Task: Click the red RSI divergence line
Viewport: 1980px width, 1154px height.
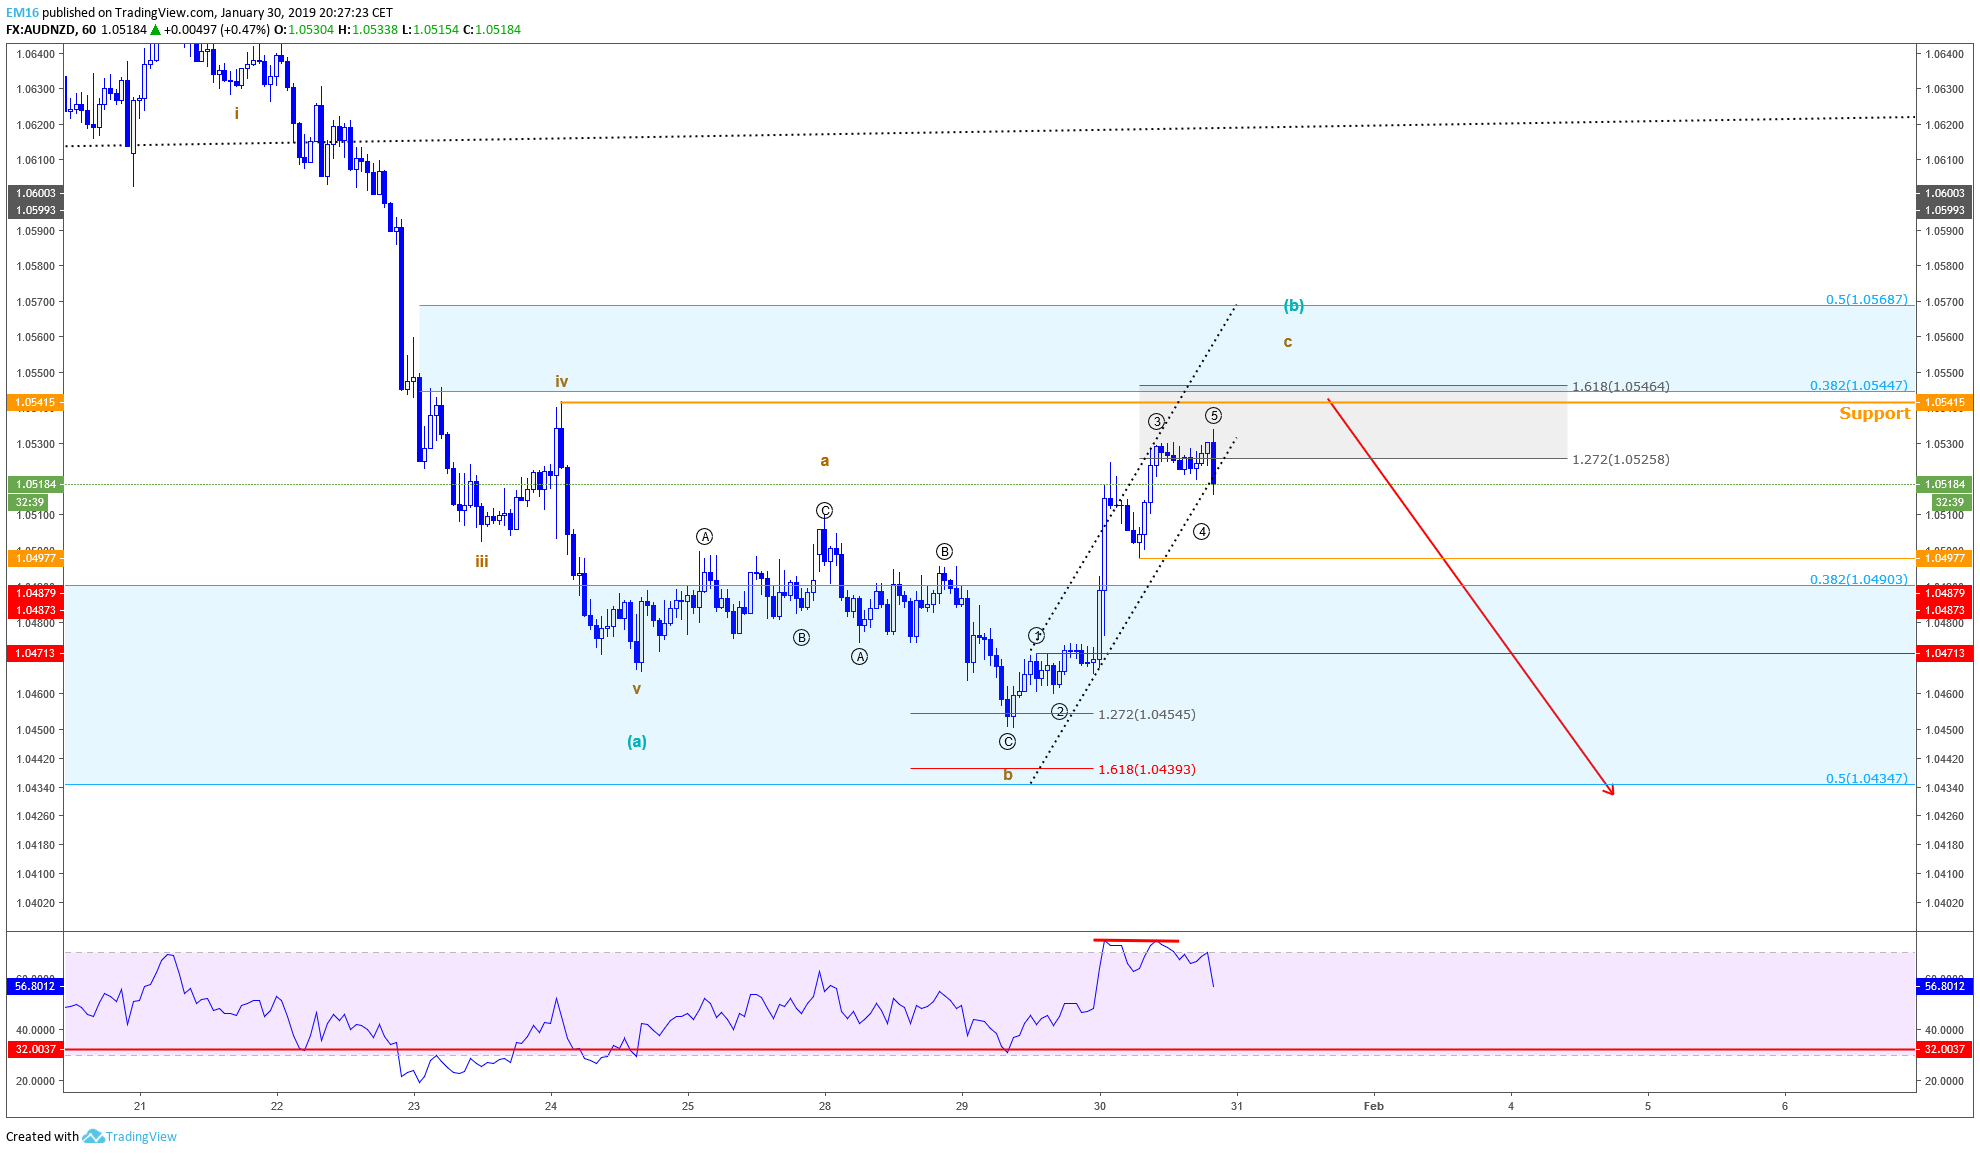Action: pyautogui.click(x=1136, y=941)
